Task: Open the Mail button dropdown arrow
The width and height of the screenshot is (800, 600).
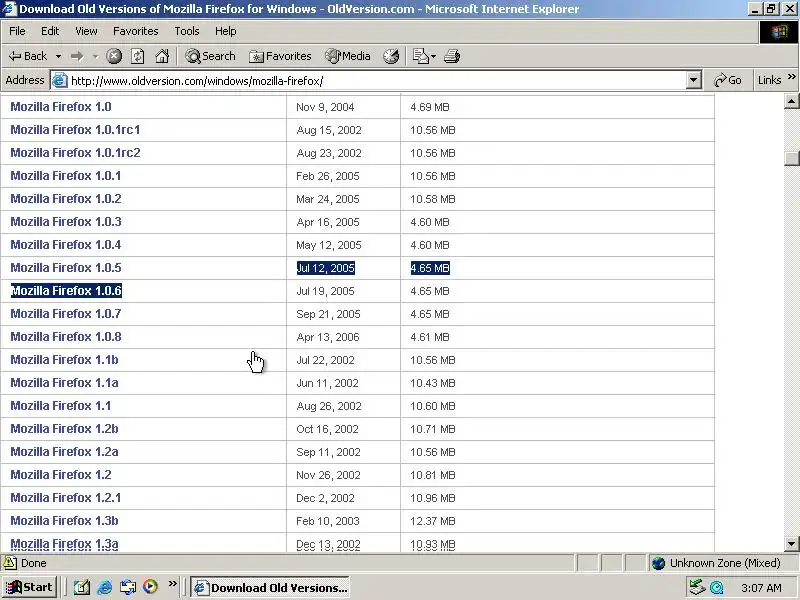Action: (x=433, y=56)
